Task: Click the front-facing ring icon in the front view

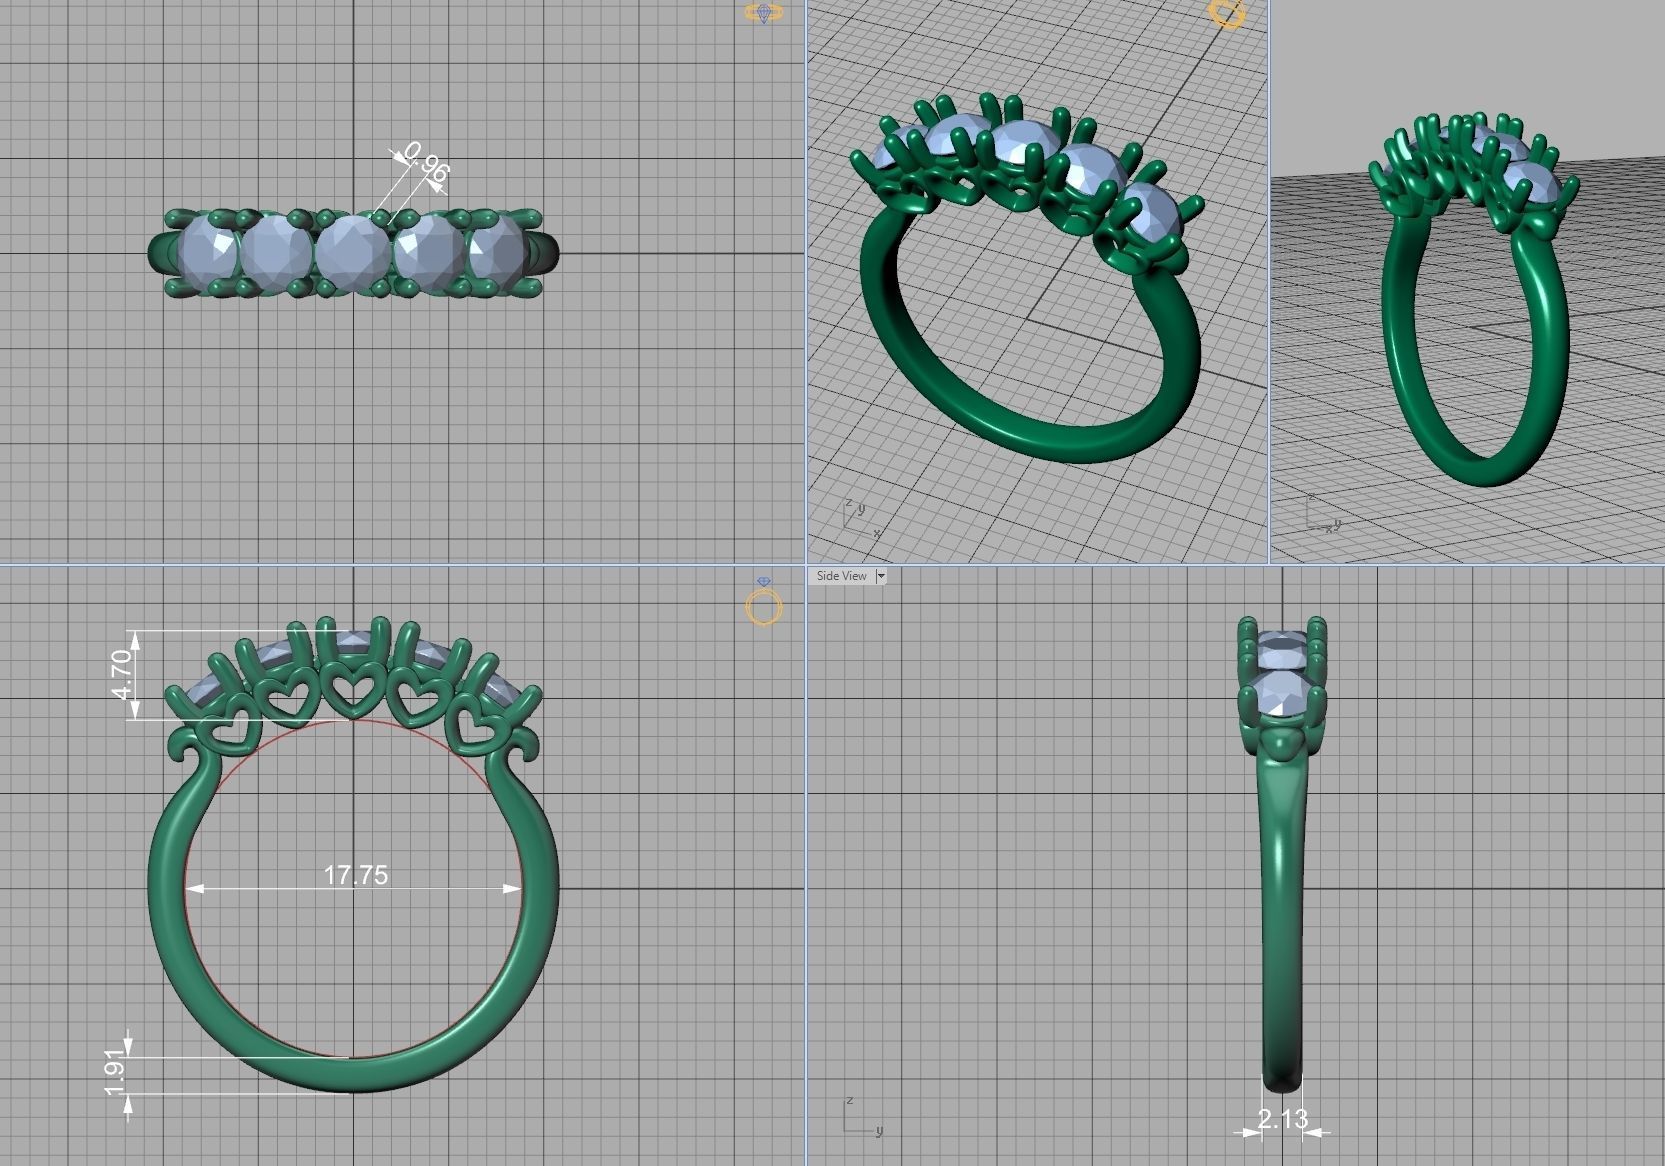Action: click(764, 602)
